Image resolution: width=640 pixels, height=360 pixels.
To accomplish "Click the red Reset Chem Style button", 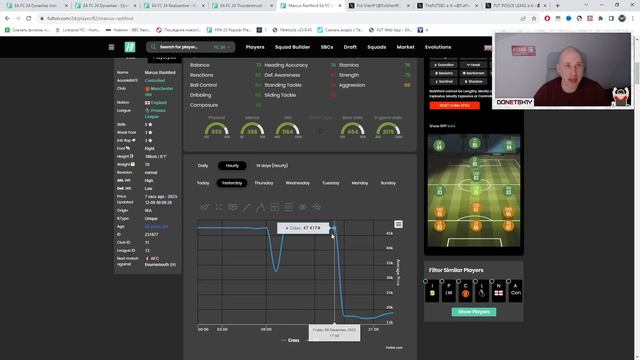I will click(454, 105).
